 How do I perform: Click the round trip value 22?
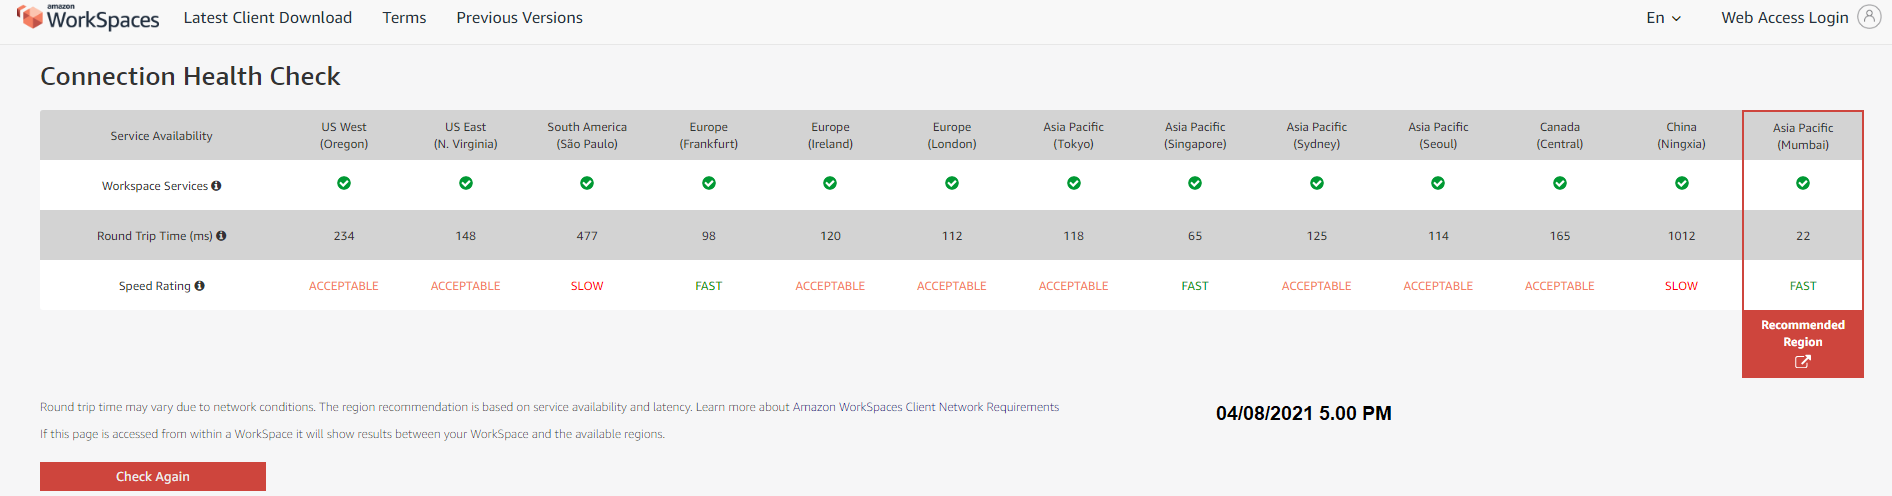click(1803, 236)
